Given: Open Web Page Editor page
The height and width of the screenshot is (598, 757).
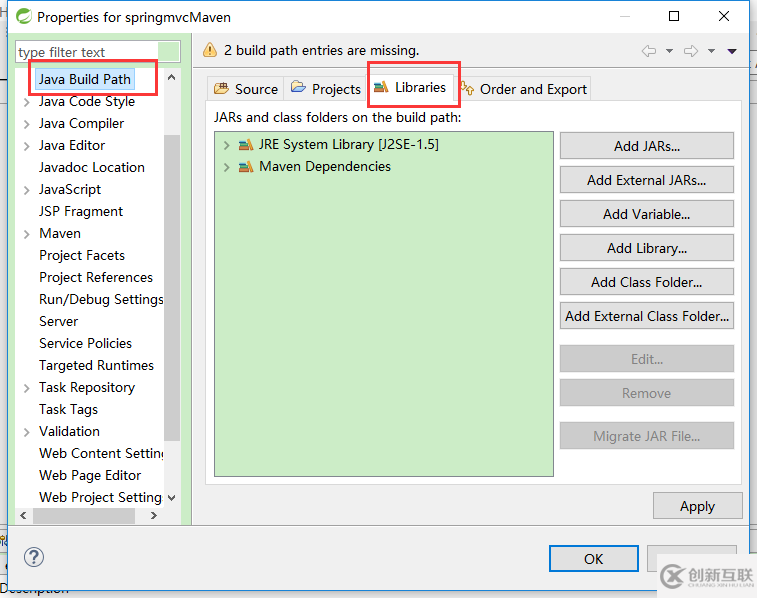Looking at the screenshot, I should tap(90, 475).
